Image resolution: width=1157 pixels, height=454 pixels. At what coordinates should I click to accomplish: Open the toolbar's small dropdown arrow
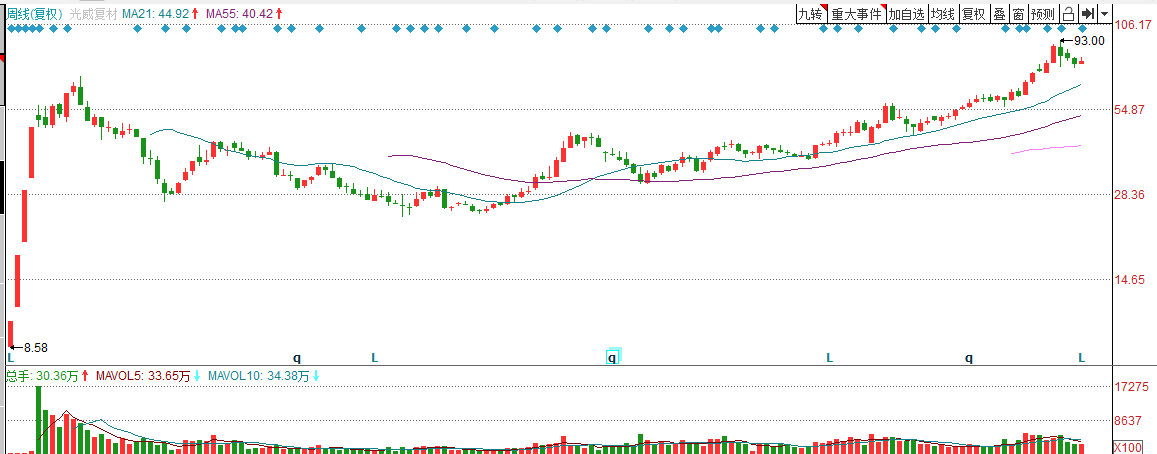pos(1104,13)
